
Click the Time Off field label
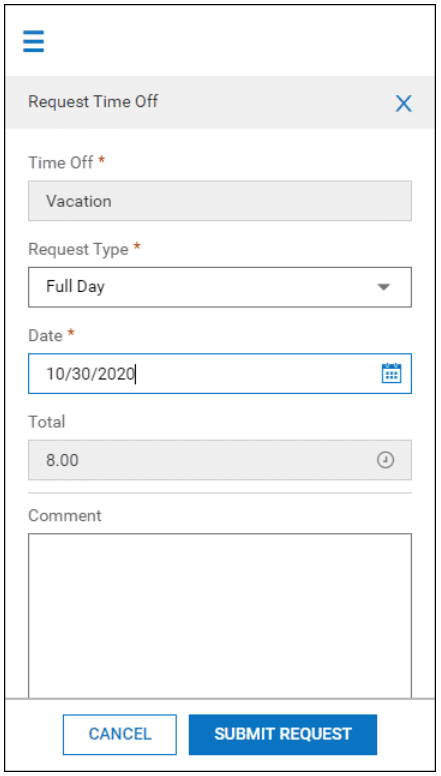(60, 162)
